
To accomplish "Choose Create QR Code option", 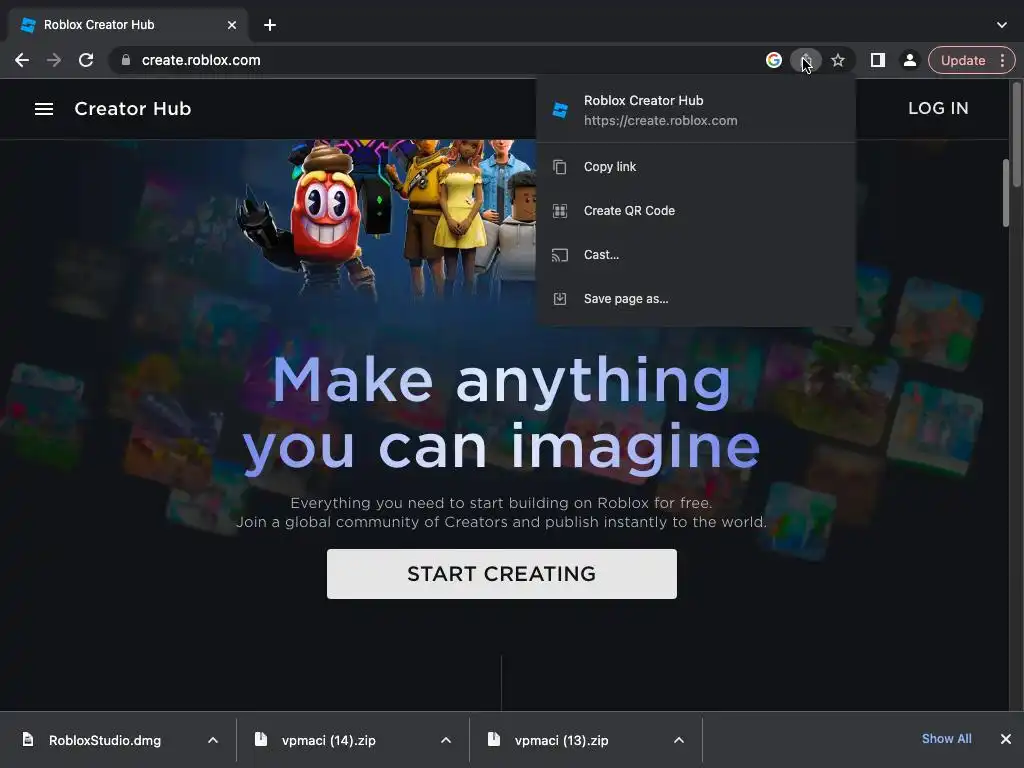I will coord(696,210).
